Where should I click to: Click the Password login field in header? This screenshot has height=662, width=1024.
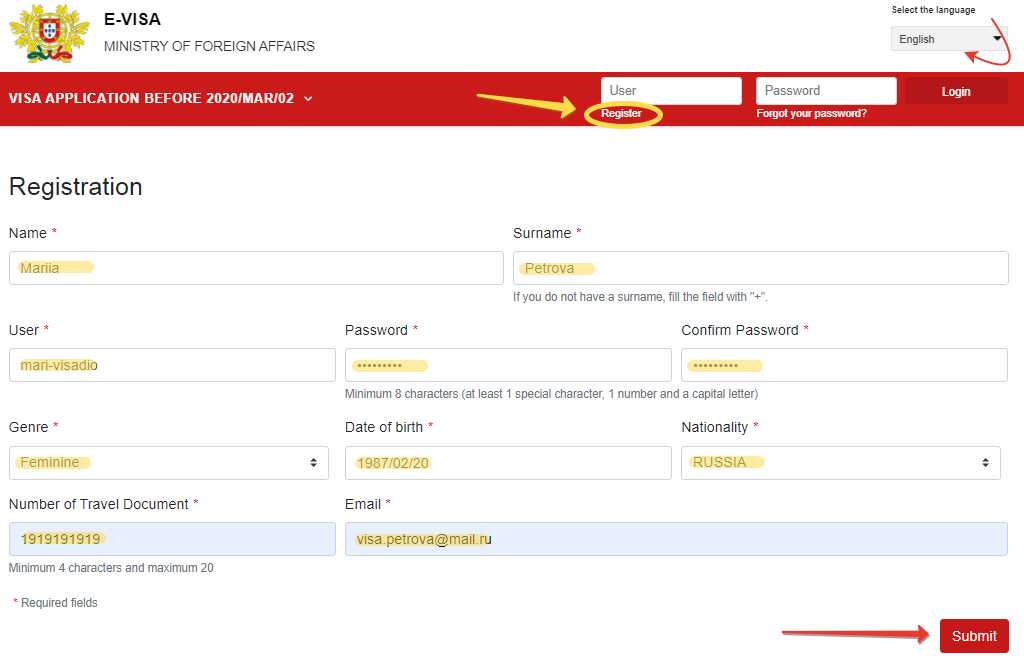pyautogui.click(x=826, y=91)
